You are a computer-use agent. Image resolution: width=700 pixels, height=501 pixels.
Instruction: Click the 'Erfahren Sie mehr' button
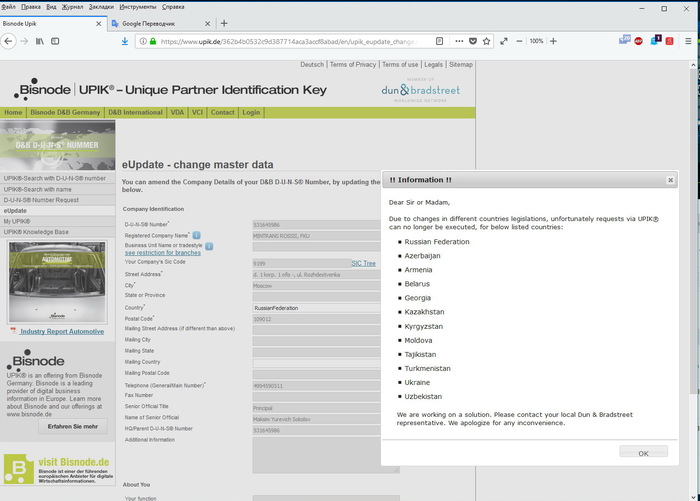coord(72,426)
